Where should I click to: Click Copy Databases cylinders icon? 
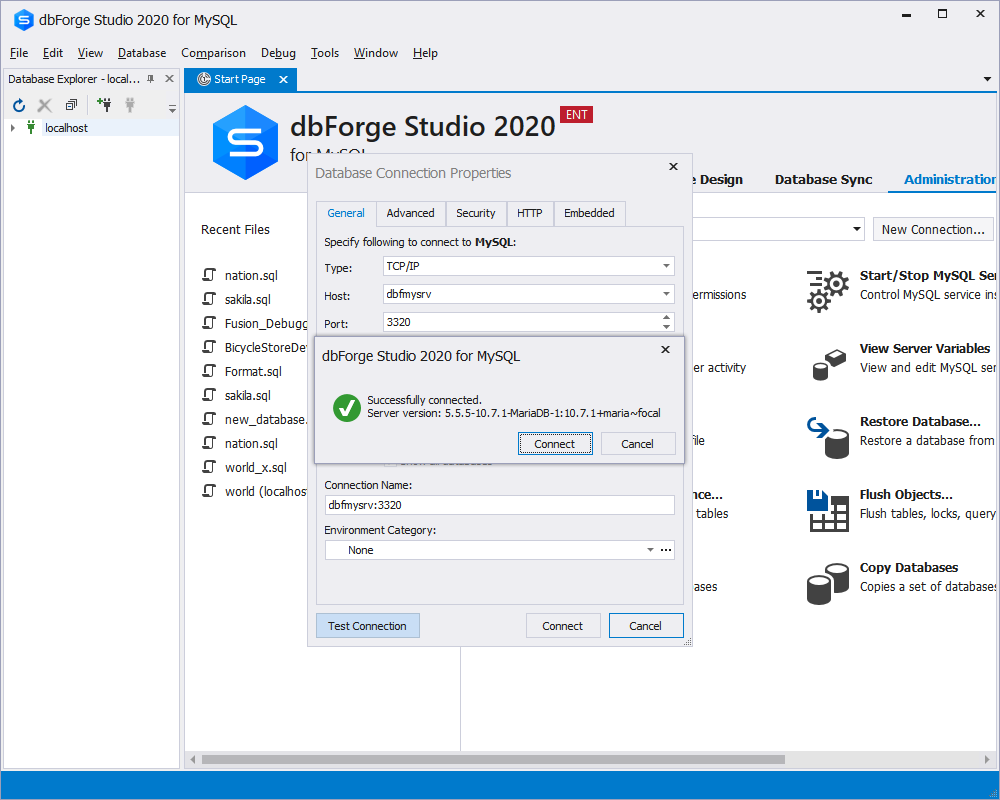(828, 583)
